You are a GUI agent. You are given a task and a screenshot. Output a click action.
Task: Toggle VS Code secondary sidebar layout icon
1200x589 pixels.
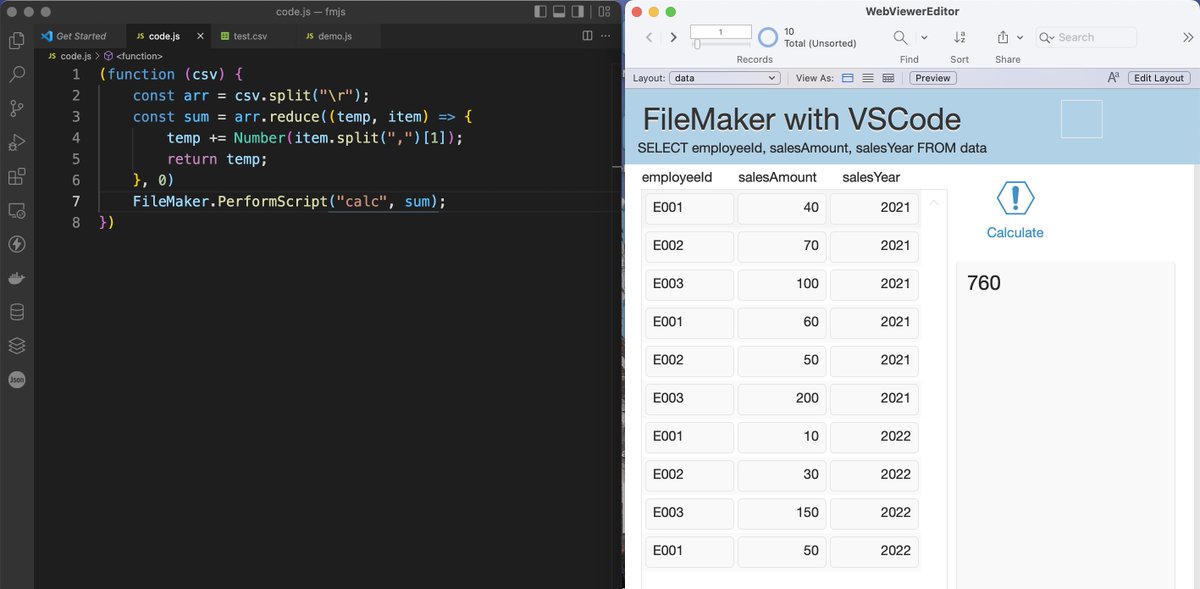click(579, 12)
